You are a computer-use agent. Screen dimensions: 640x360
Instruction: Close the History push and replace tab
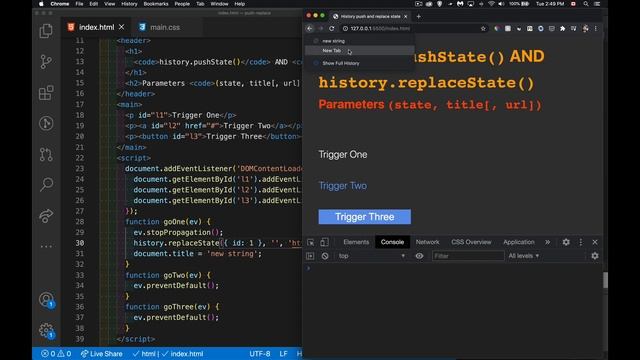405,16
